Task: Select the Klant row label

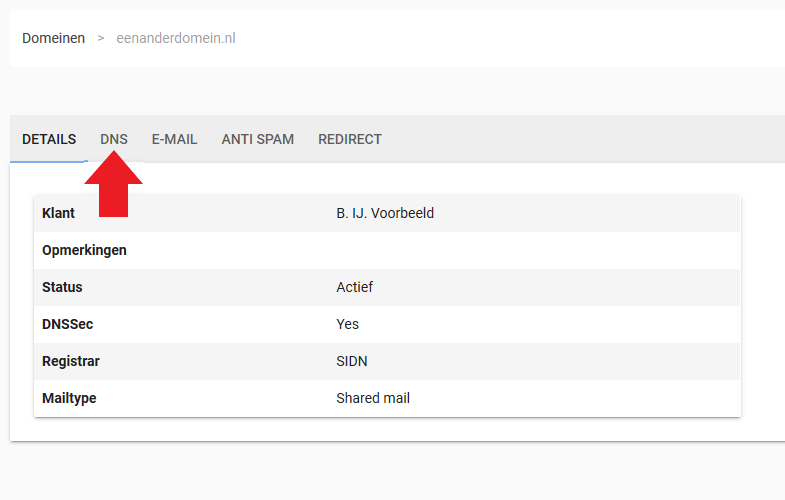Action: tap(58, 213)
